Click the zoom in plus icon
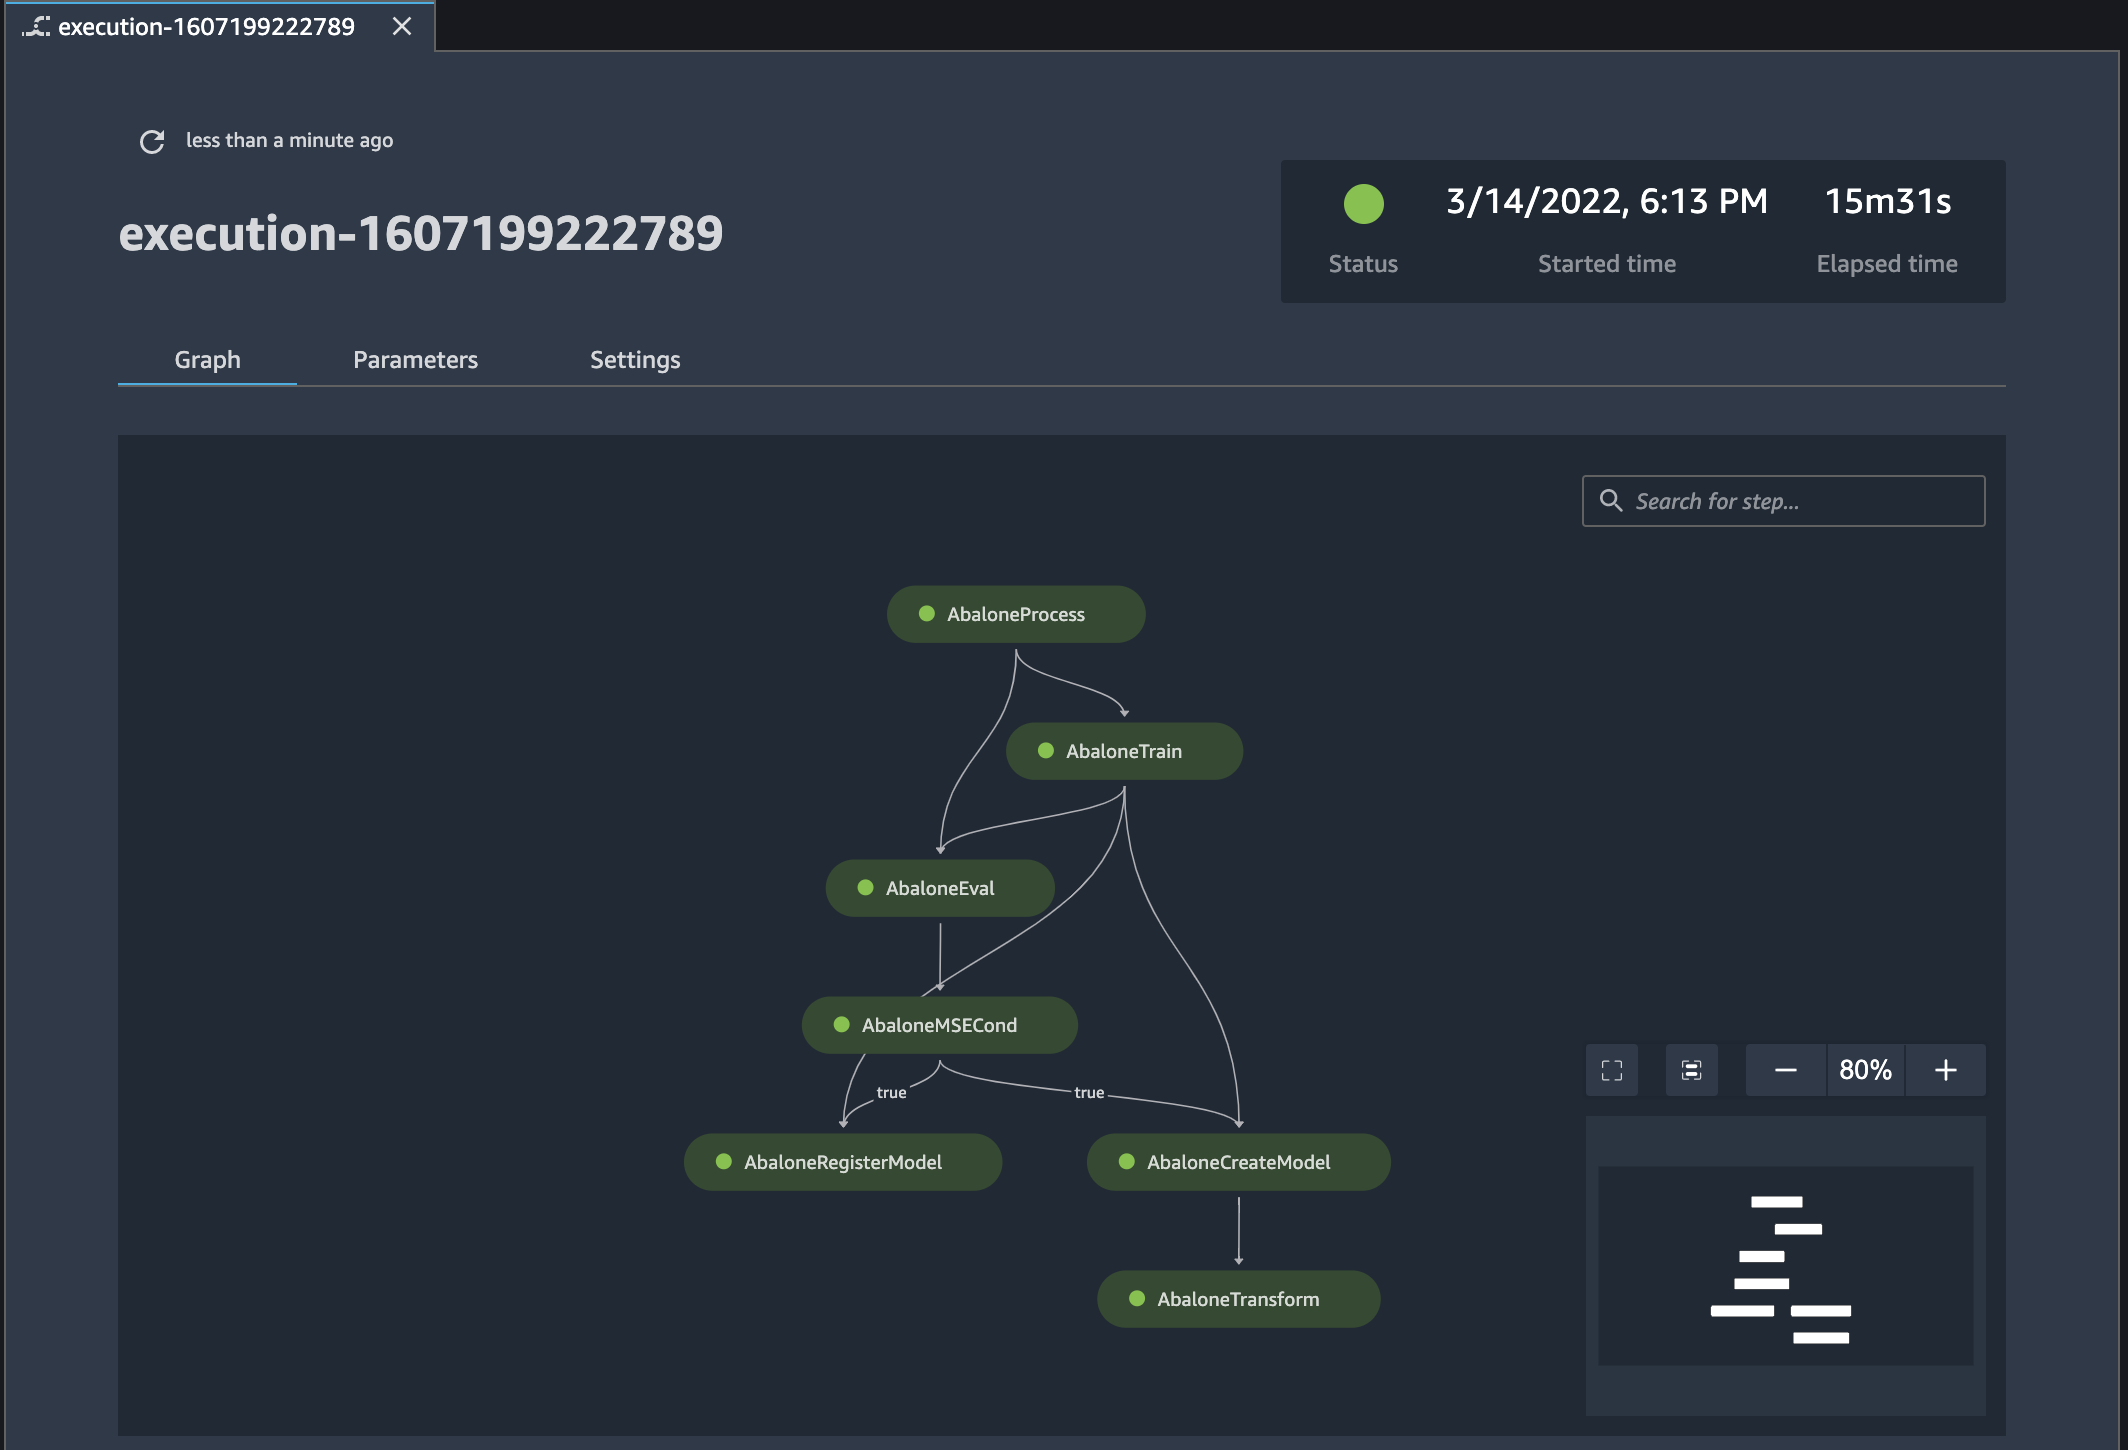Screen dimensions: 2128x1450 click(x=1945, y=1069)
